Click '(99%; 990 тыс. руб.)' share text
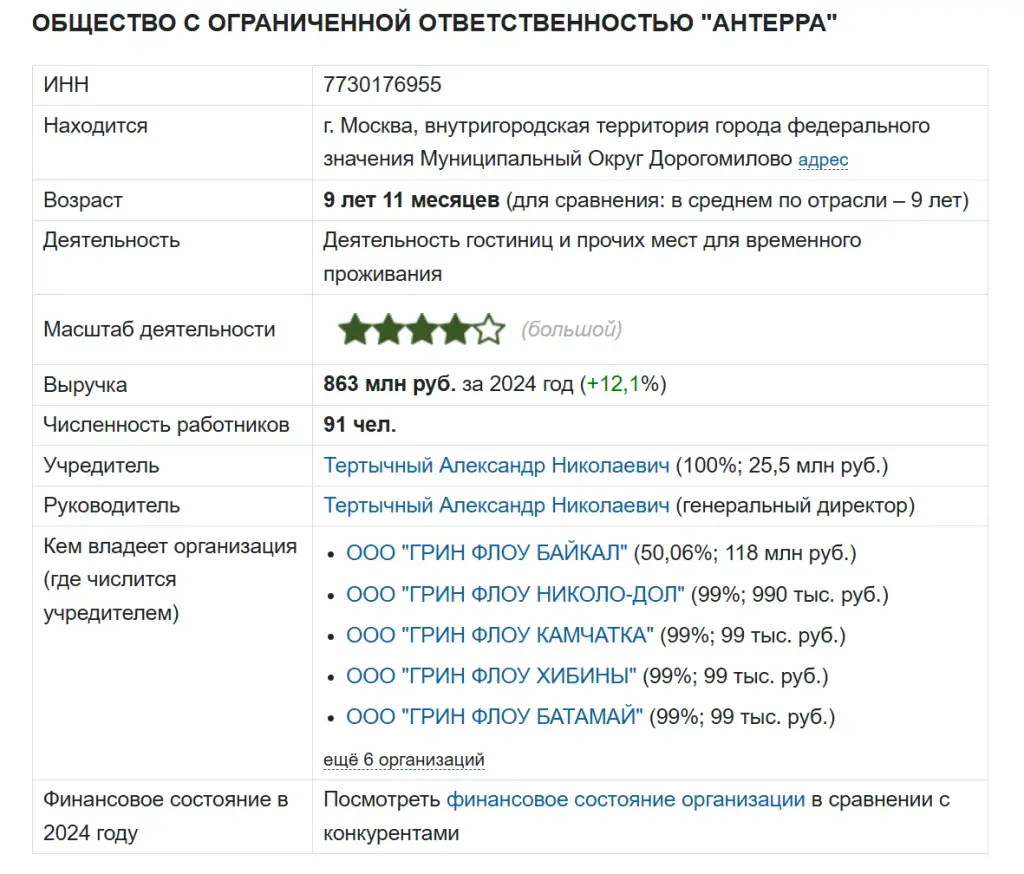Screen dimensions: 1024x874 (790, 594)
